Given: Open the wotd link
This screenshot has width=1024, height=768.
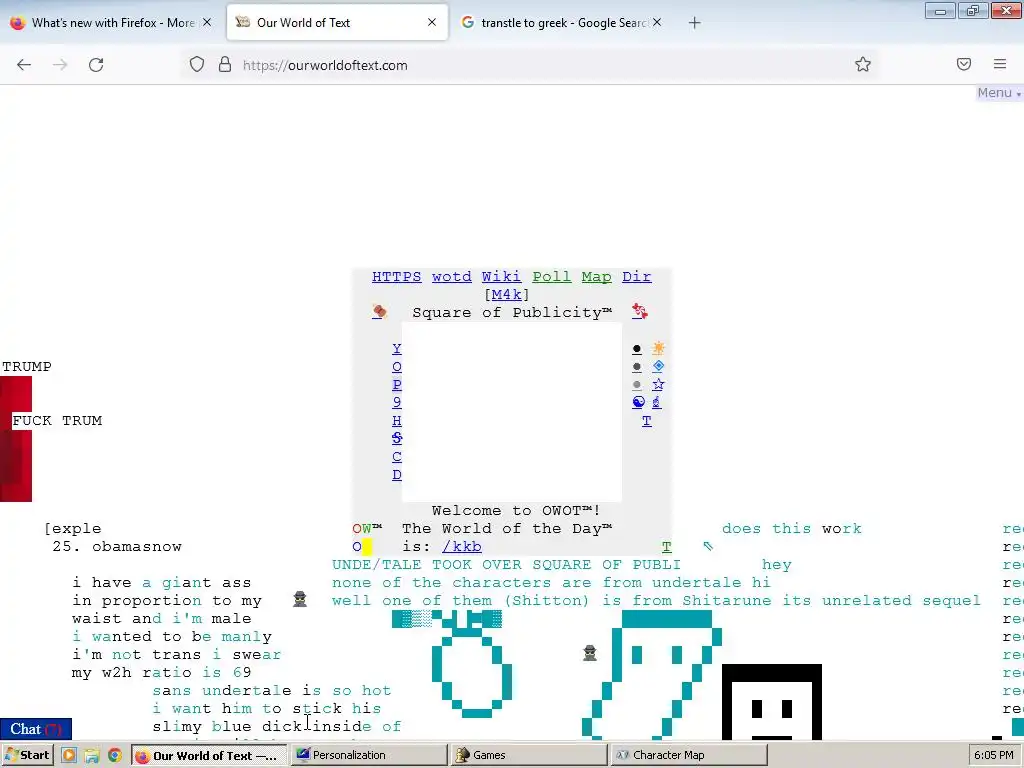Looking at the screenshot, I should click(x=451, y=277).
